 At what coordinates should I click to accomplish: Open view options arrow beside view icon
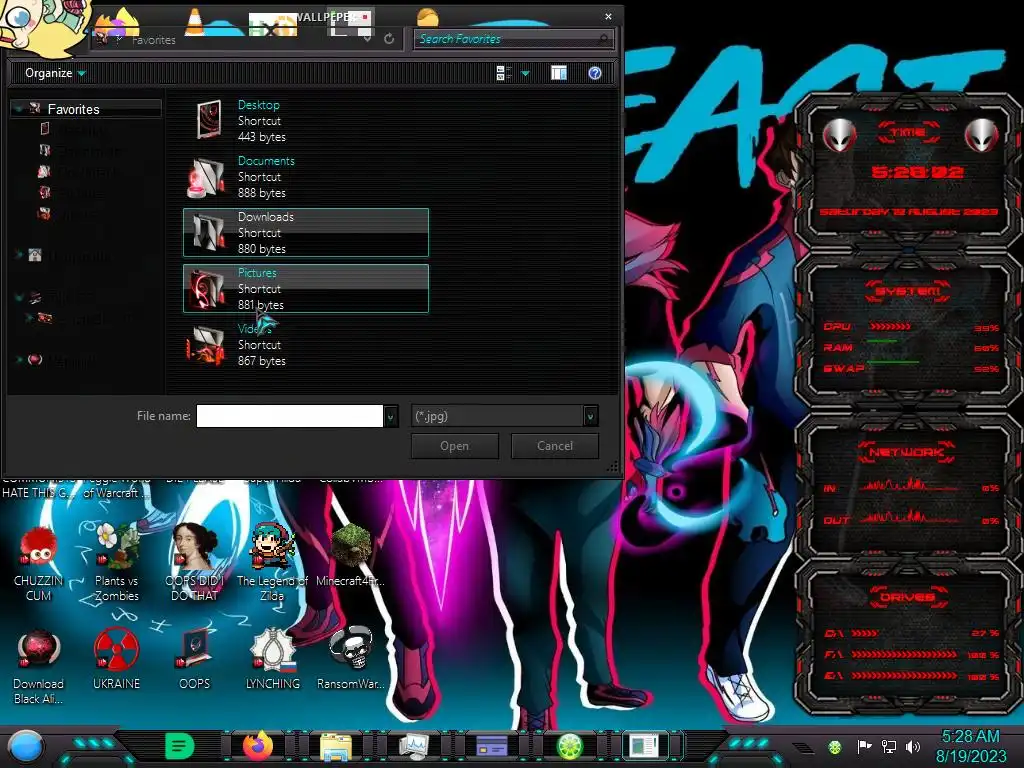click(x=525, y=74)
